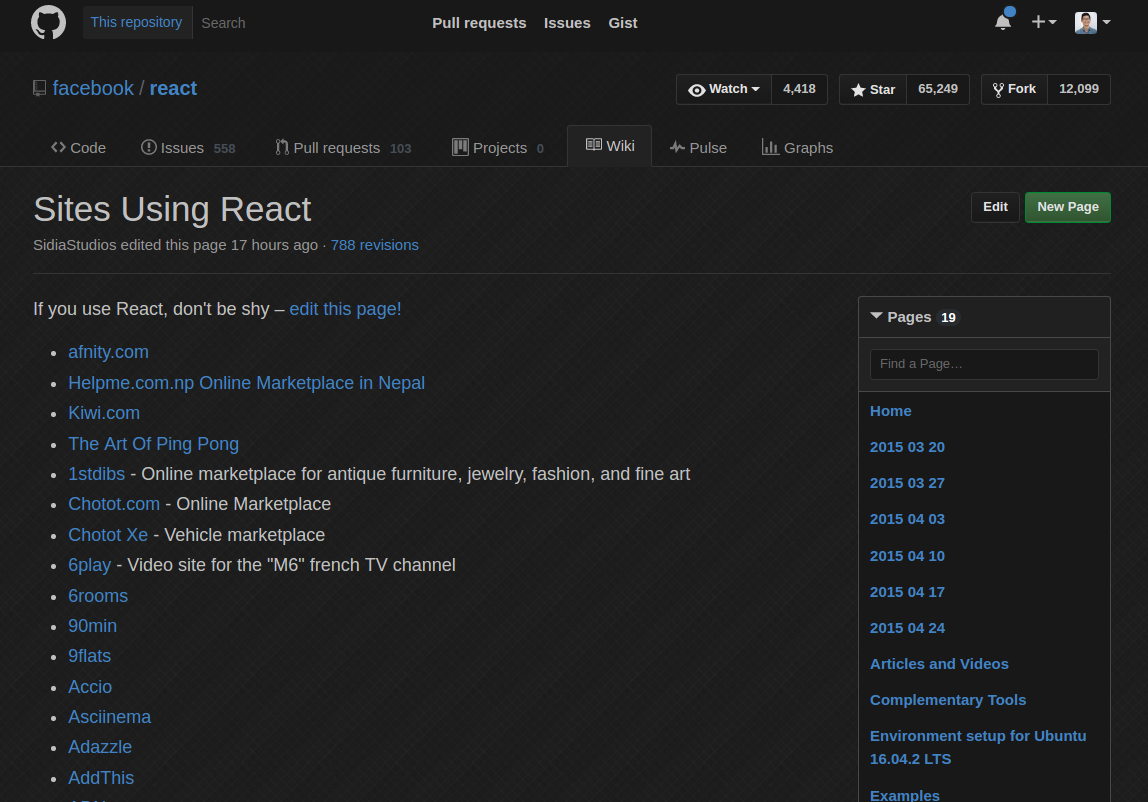Image resolution: width=1148 pixels, height=802 pixels.
Task: Switch to the Code tab
Action: point(78,148)
